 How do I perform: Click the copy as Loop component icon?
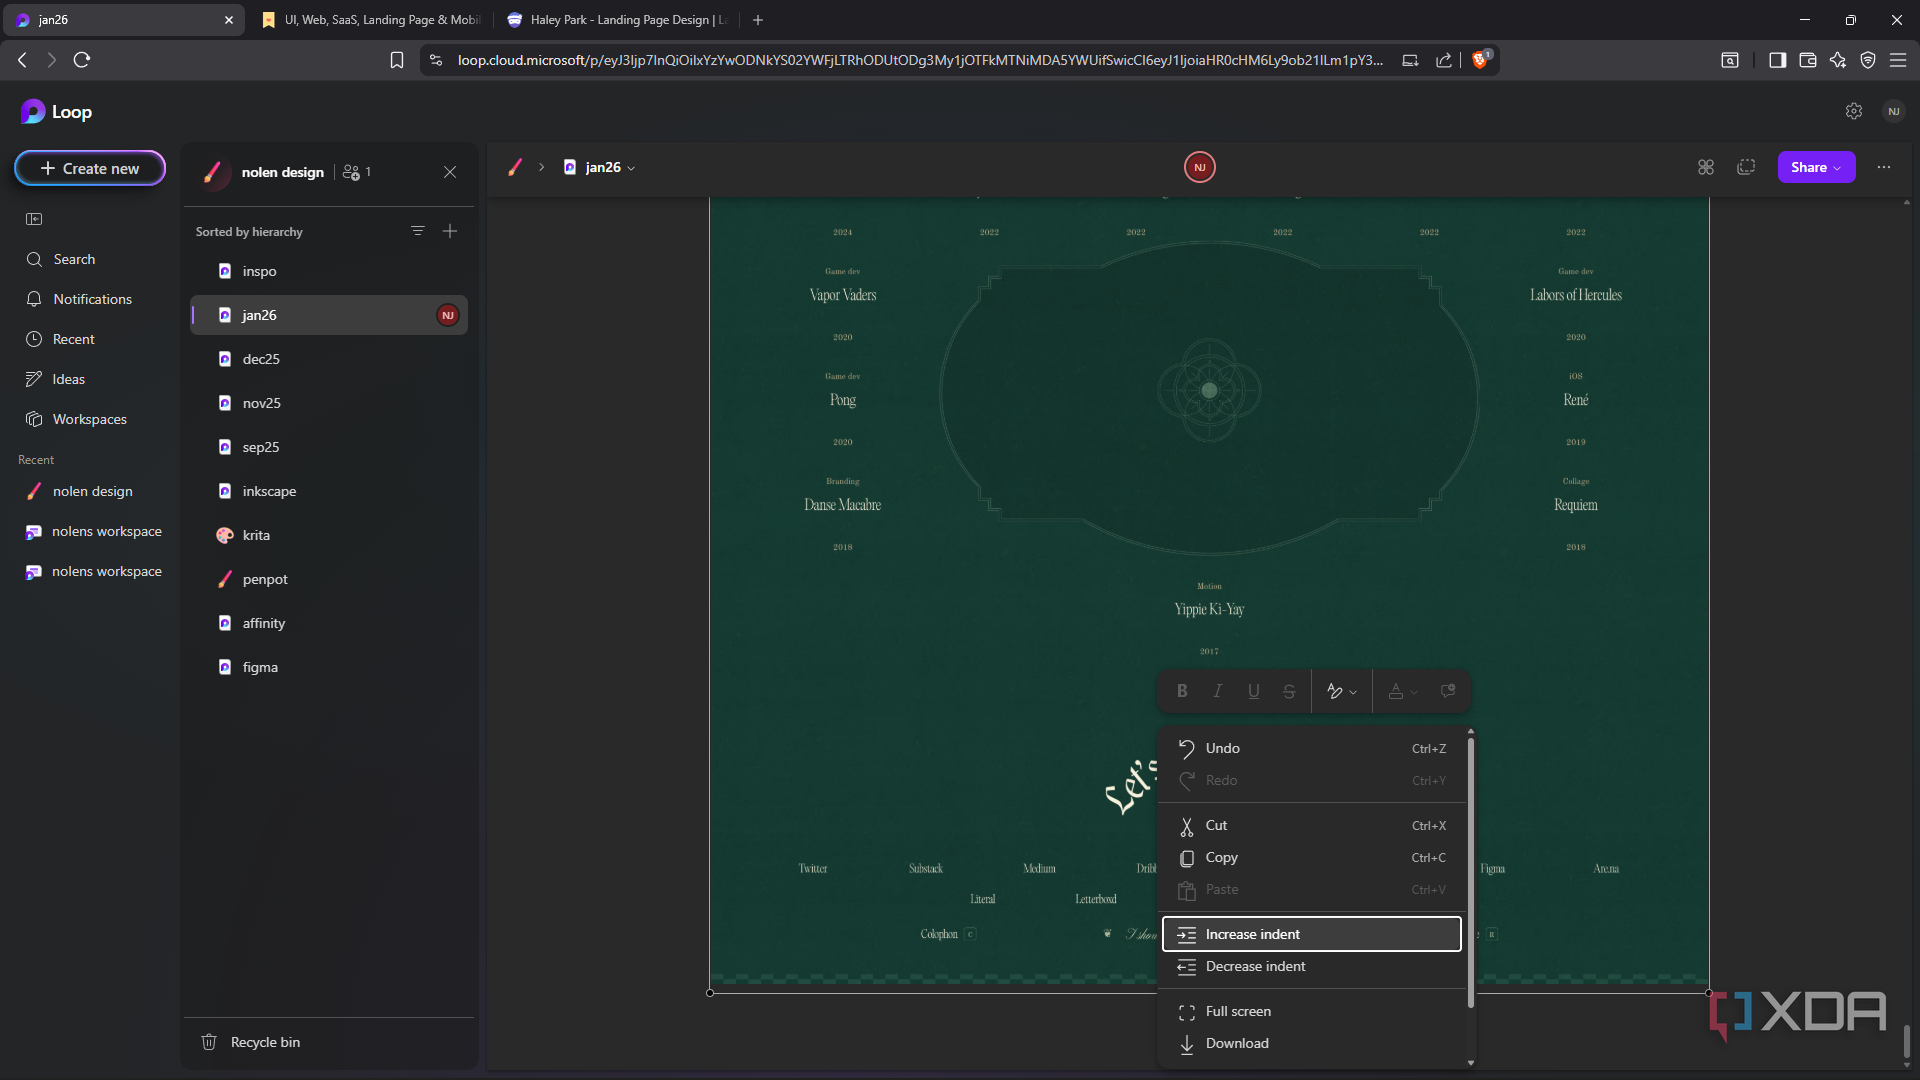[1746, 167]
